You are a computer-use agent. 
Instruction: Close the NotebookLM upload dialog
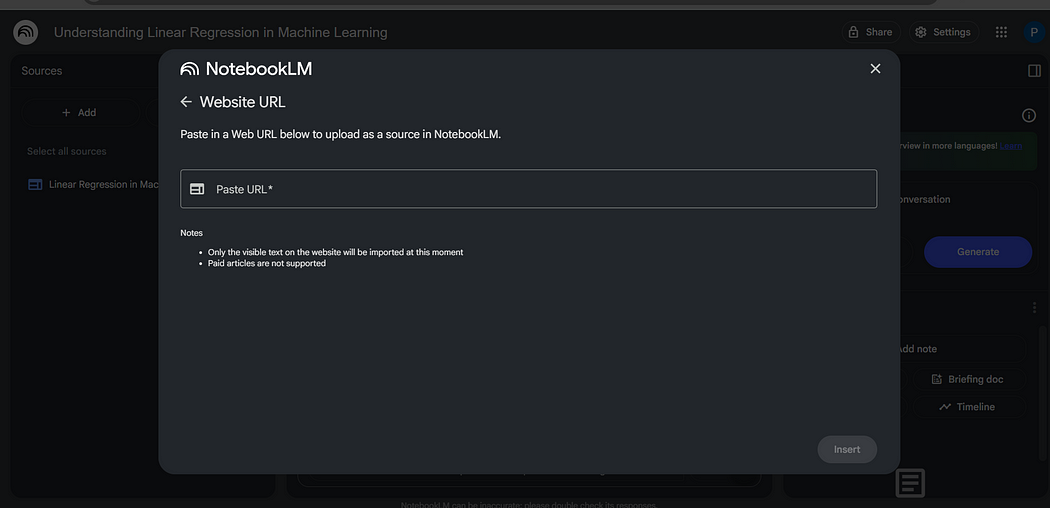tap(875, 68)
